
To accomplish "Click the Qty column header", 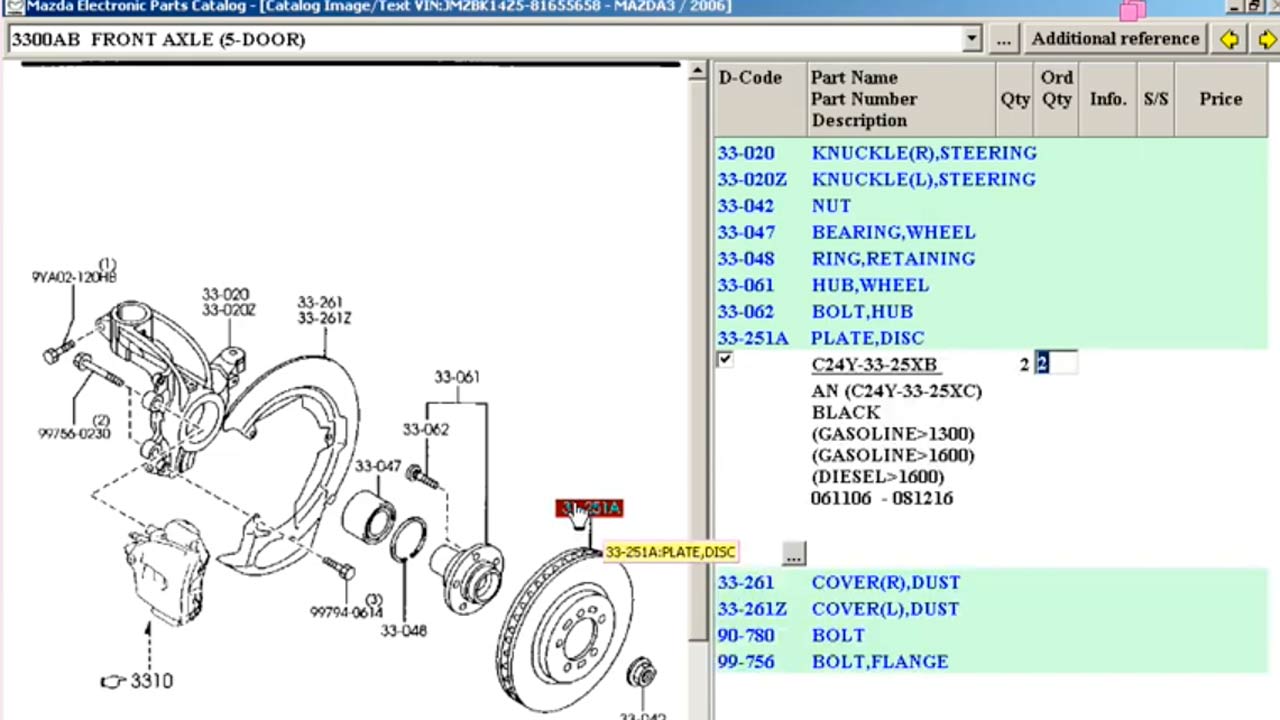I will 1015,99.
